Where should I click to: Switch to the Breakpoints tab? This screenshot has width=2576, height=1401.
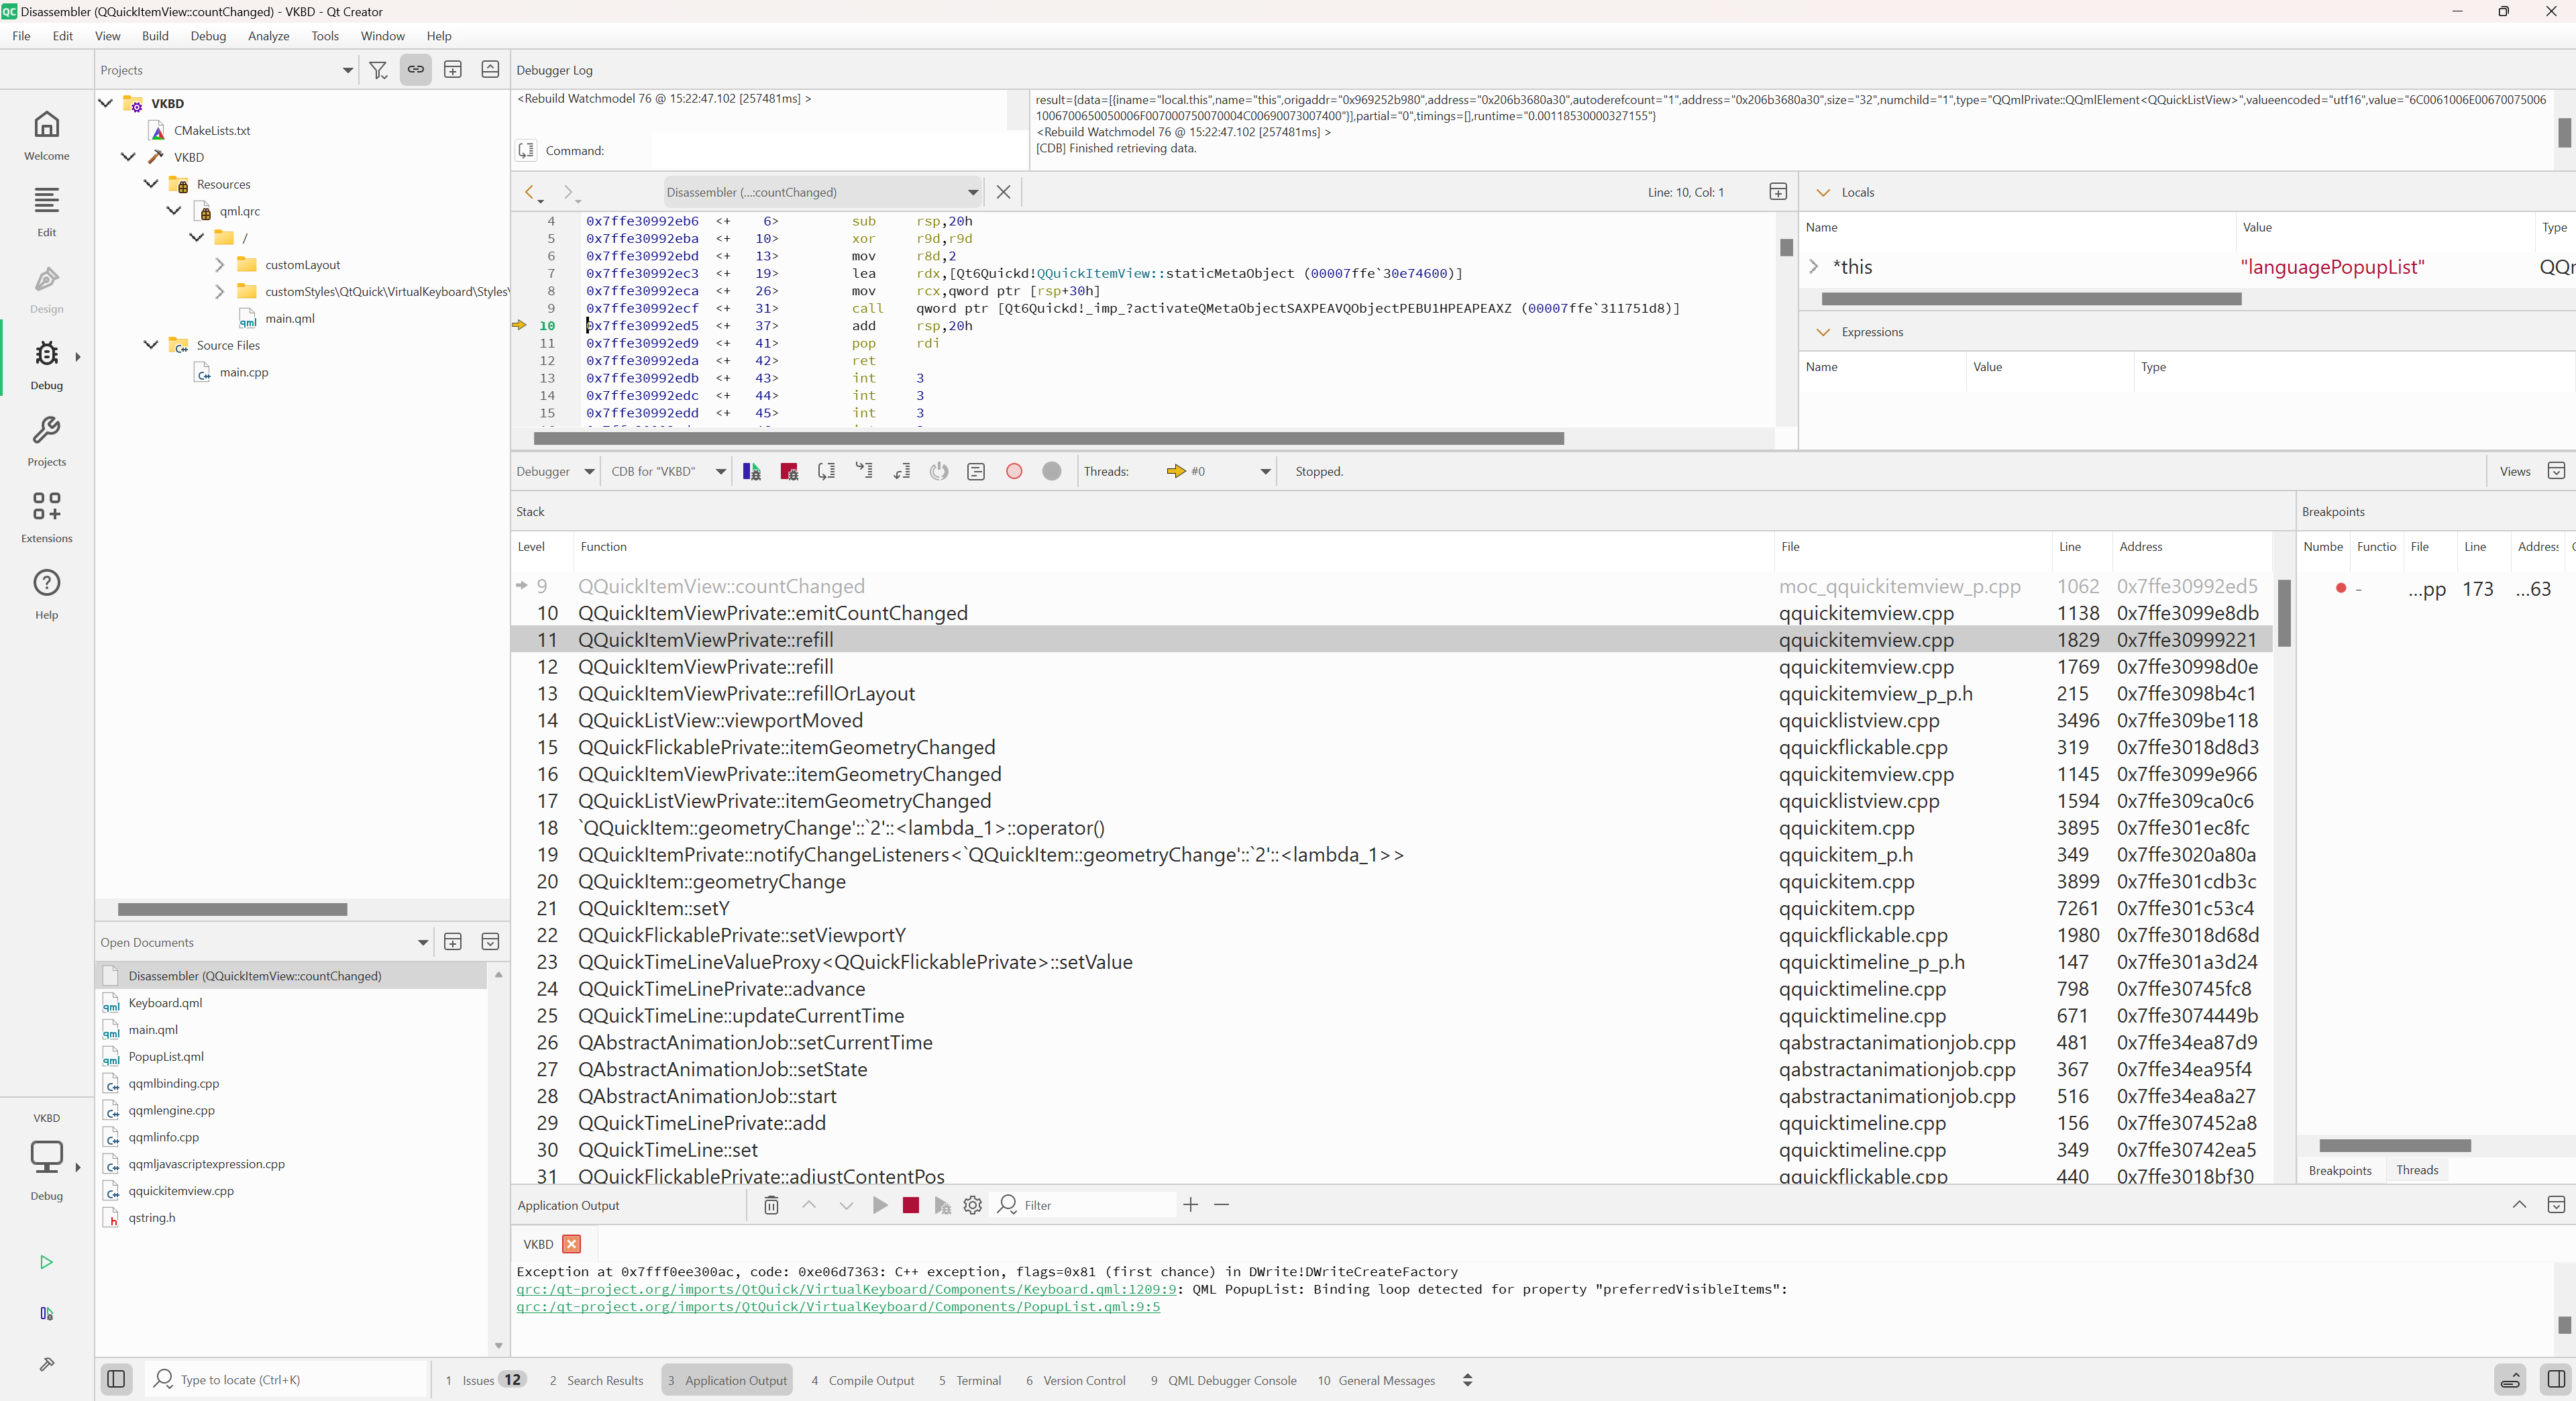pos(2340,1170)
